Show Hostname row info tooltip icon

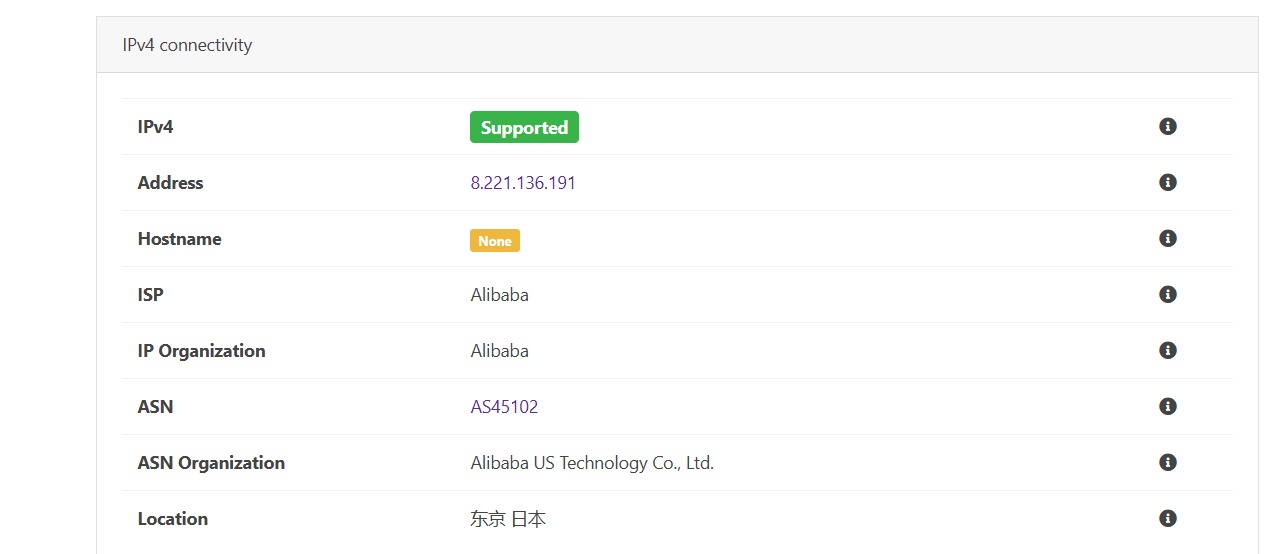point(1167,239)
